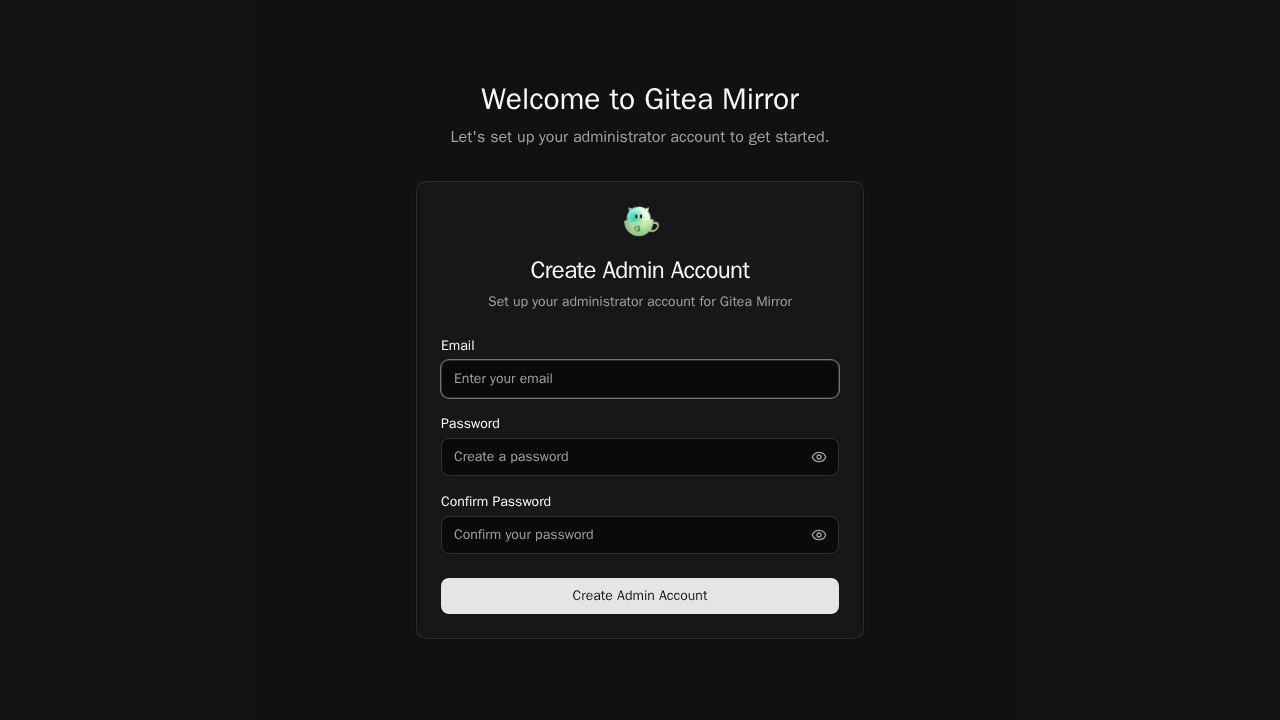Viewport: 1280px width, 720px height.
Task: Reveal characters in the second password box
Action: click(819, 535)
